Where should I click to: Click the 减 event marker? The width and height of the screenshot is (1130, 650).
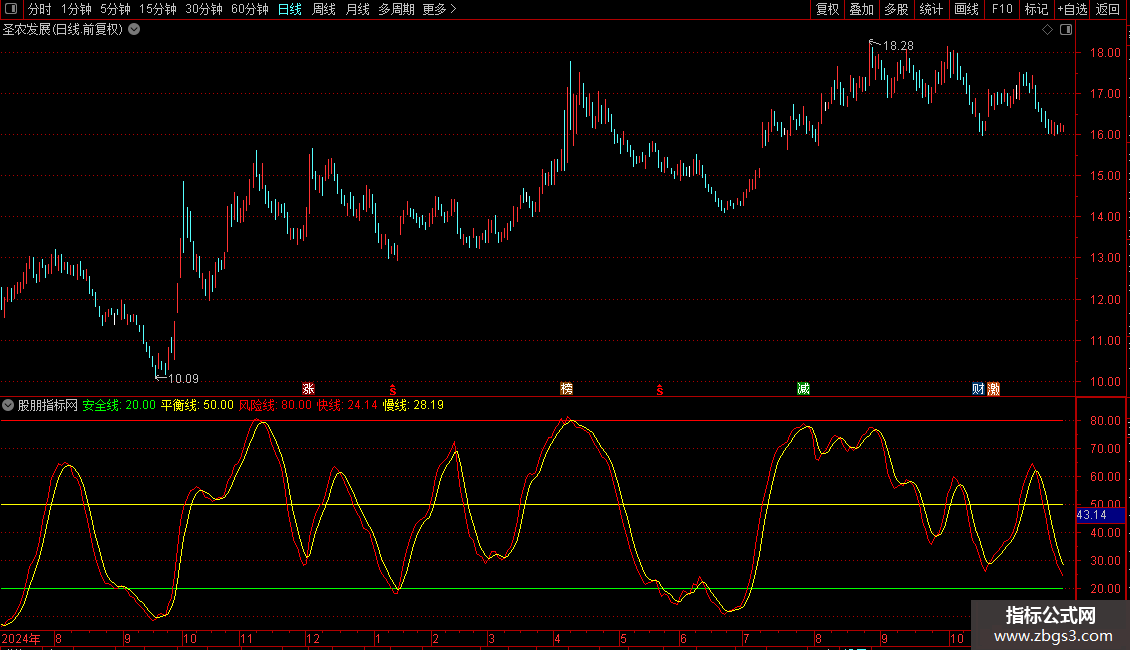tap(804, 389)
